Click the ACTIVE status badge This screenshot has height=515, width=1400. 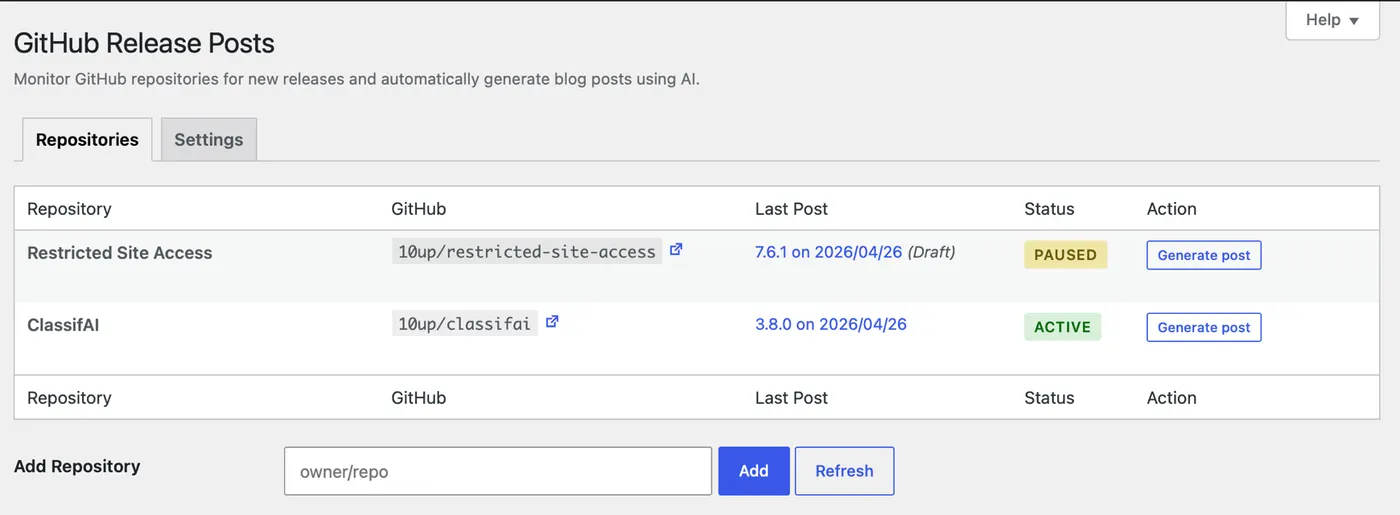[x=1062, y=327]
